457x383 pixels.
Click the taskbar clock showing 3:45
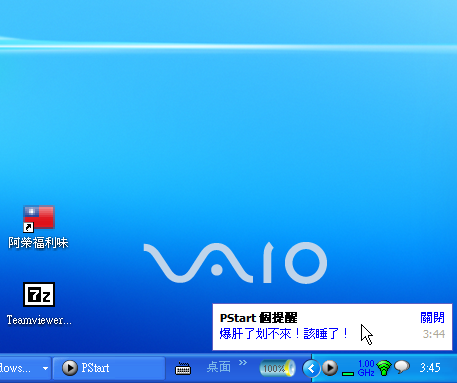click(x=430, y=368)
